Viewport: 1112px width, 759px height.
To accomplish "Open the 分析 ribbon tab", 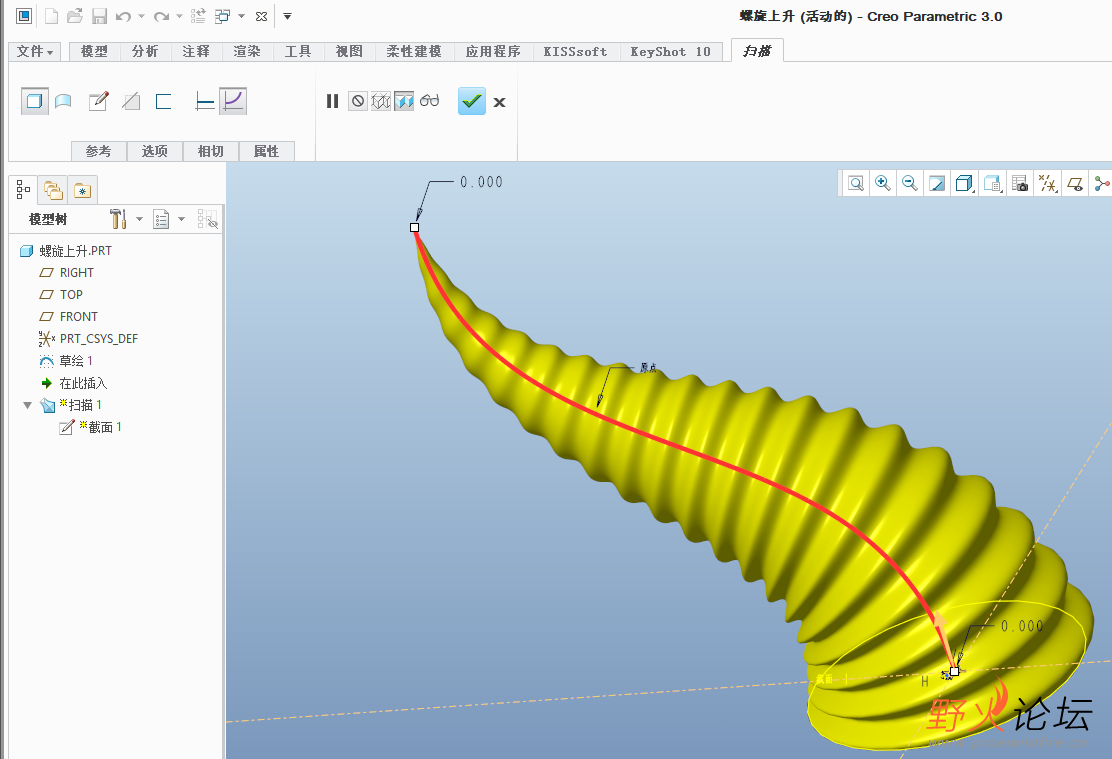I will pos(145,51).
